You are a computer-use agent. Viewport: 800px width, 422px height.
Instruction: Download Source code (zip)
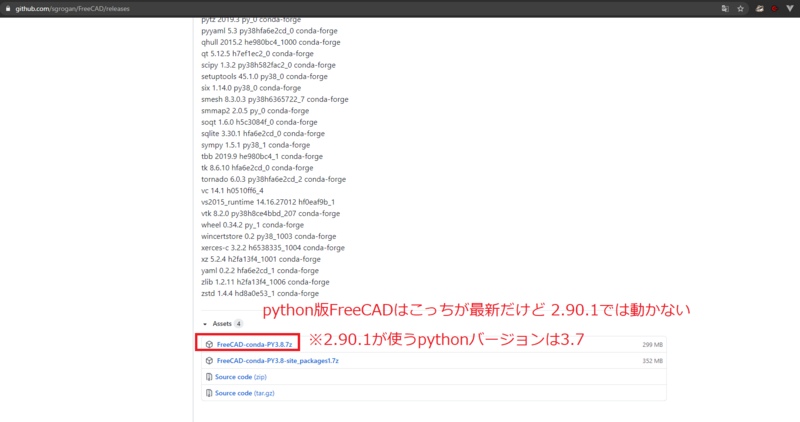pos(241,377)
